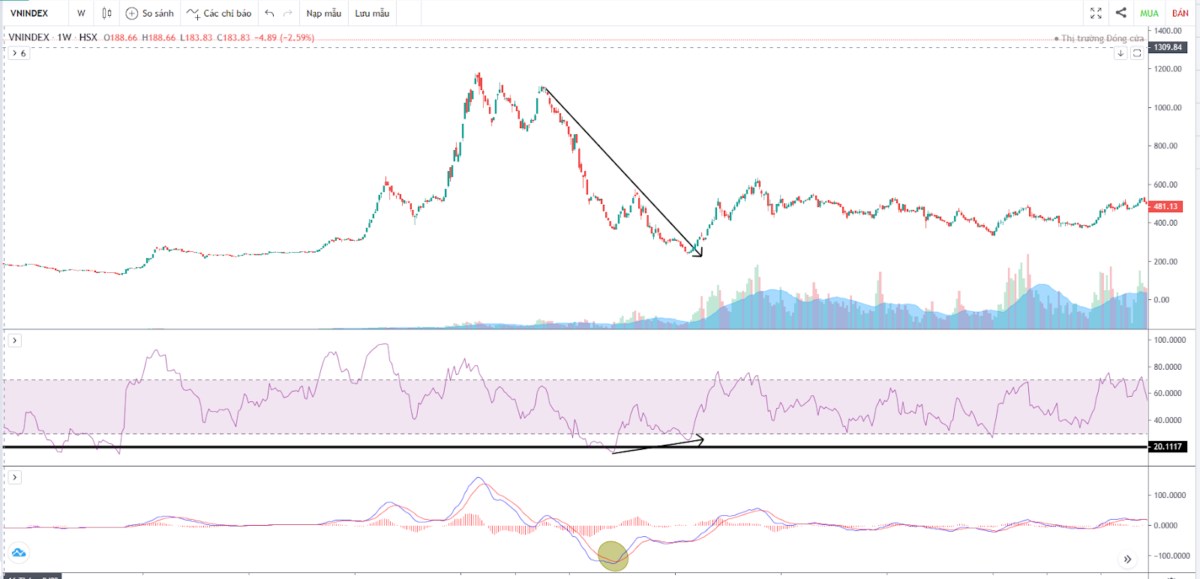1200x579 pixels.
Task: Click the redo arrow in toolbar
Action: point(288,14)
